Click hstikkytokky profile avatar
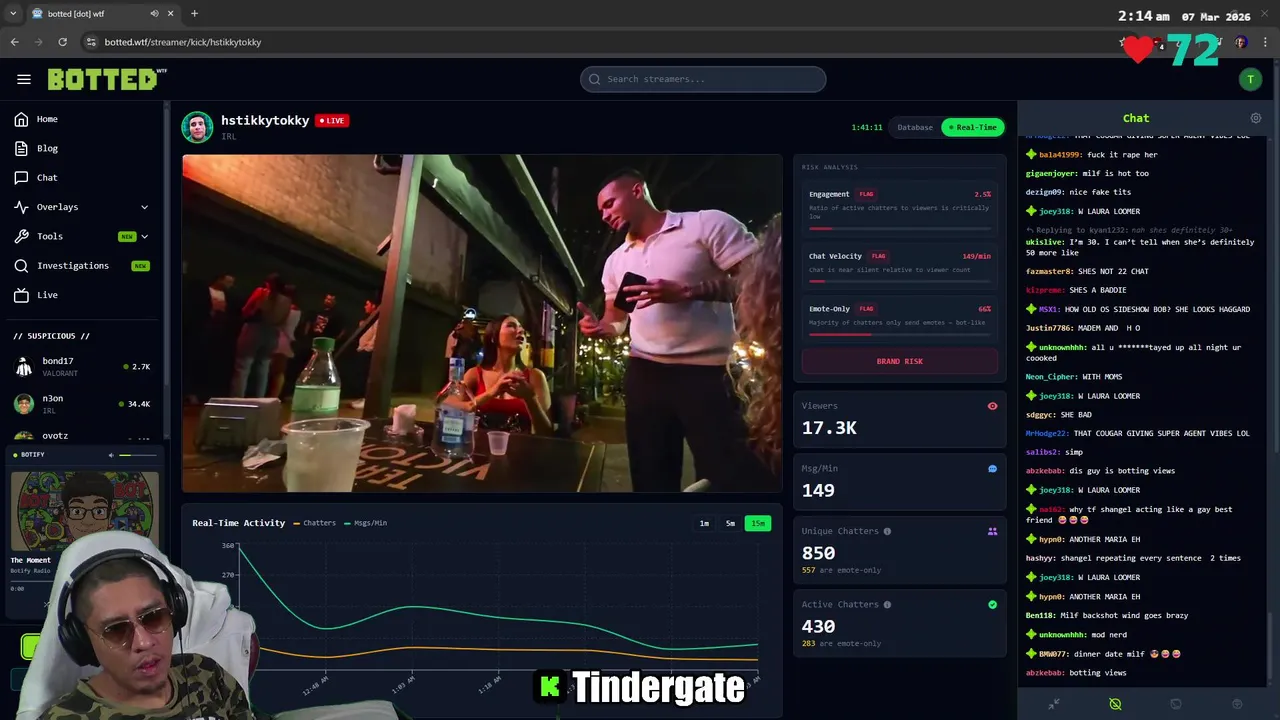This screenshot has height=720, width=1280. click(x=197, y=127)
